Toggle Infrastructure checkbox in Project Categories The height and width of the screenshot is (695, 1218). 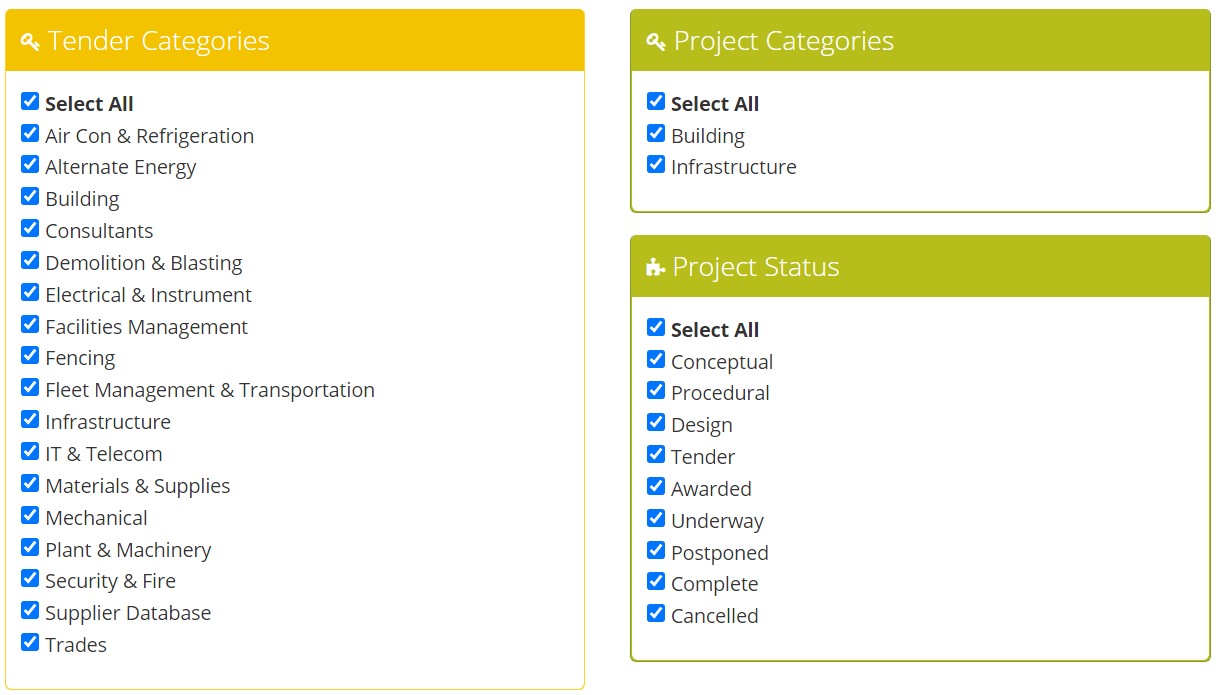656,164
